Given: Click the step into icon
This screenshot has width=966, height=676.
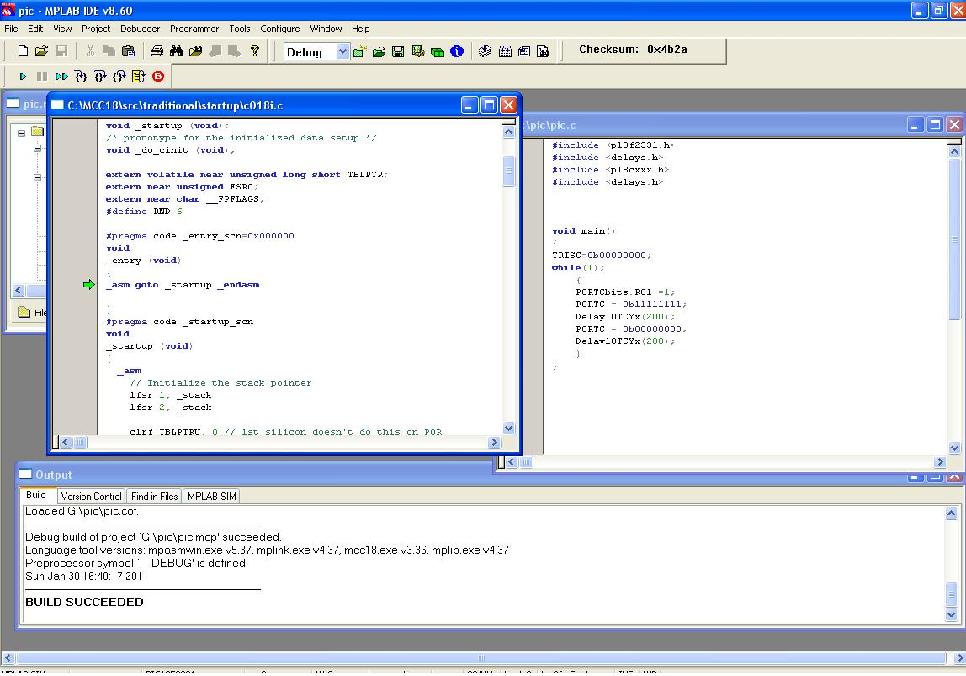Looking at the screenshot, I should pyautogui.click(x=81, y=76).
